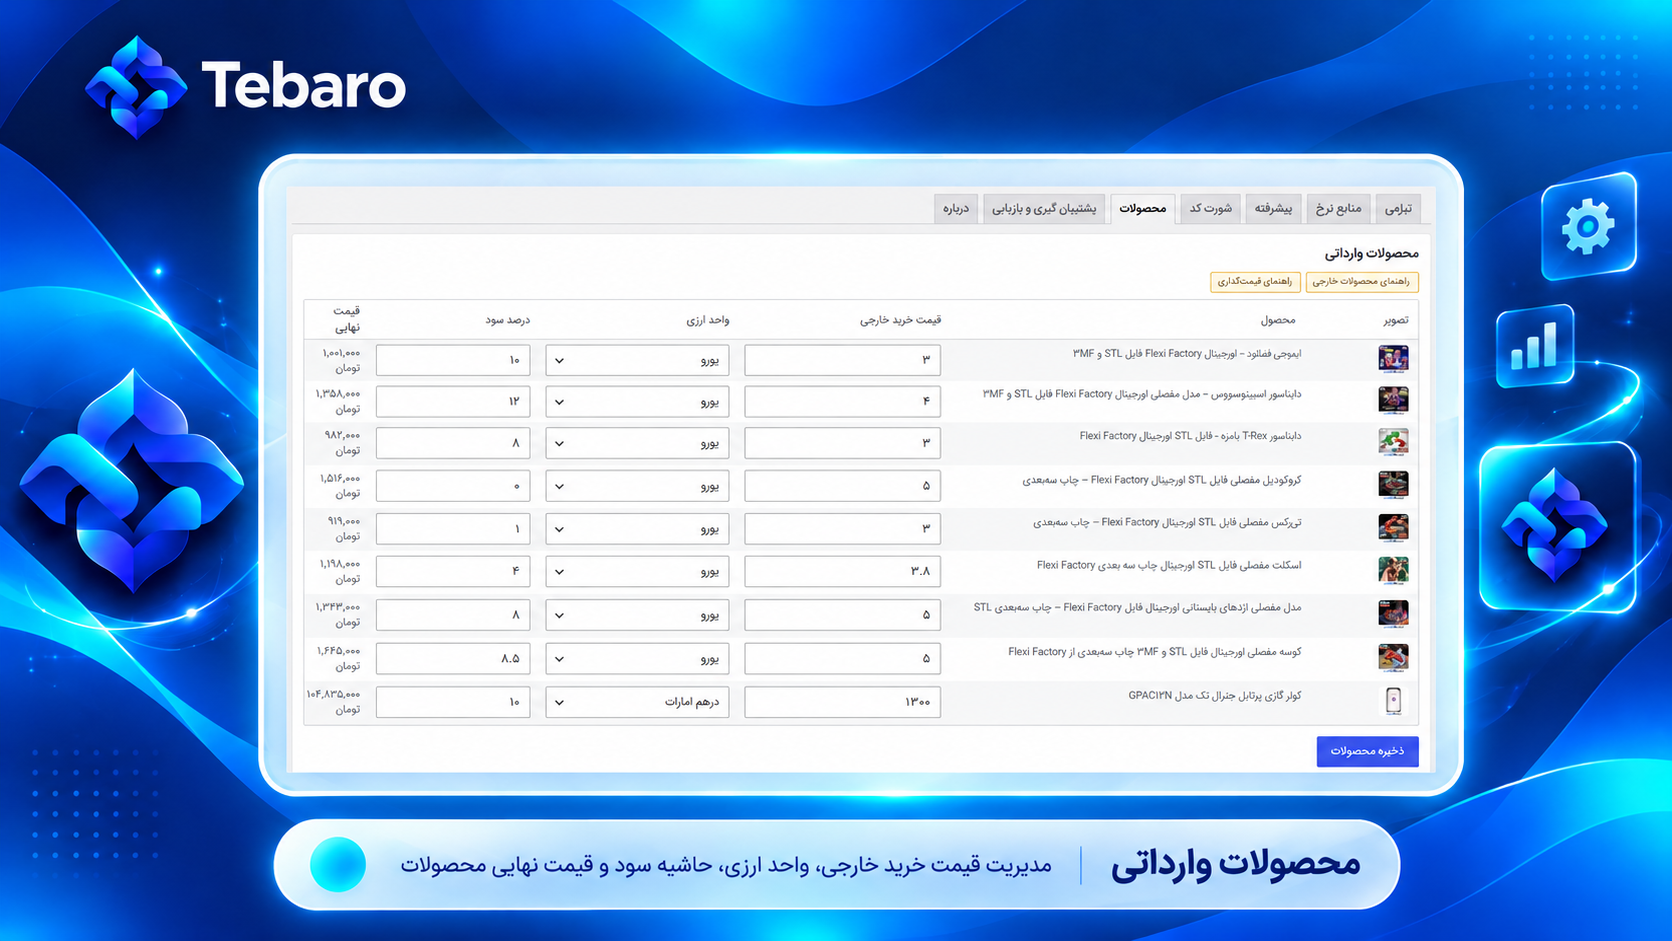Click the purchase price field showing ۱۳۰۰
This screenshot has height=941, width=1672.
[x=842, y=702]
